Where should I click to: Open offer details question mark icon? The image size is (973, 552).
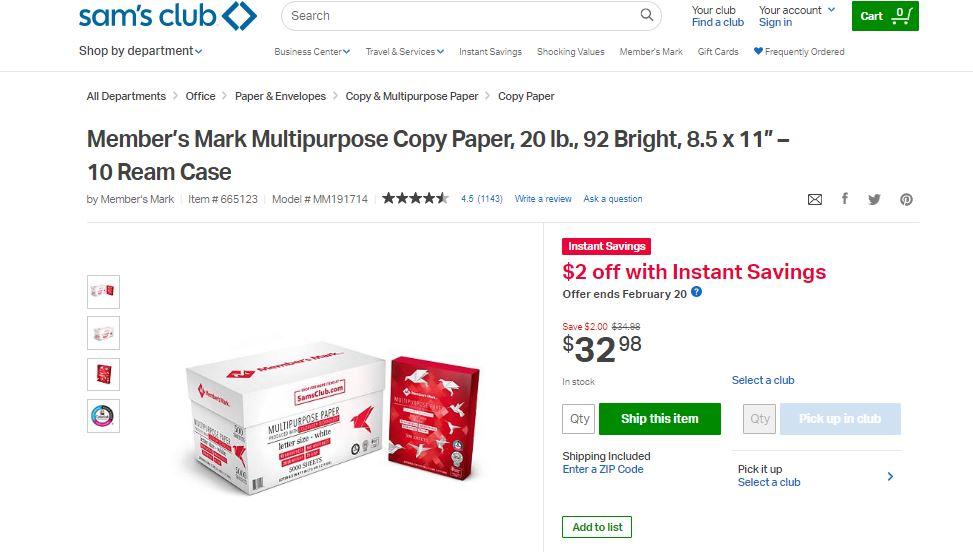click(697, 292)
